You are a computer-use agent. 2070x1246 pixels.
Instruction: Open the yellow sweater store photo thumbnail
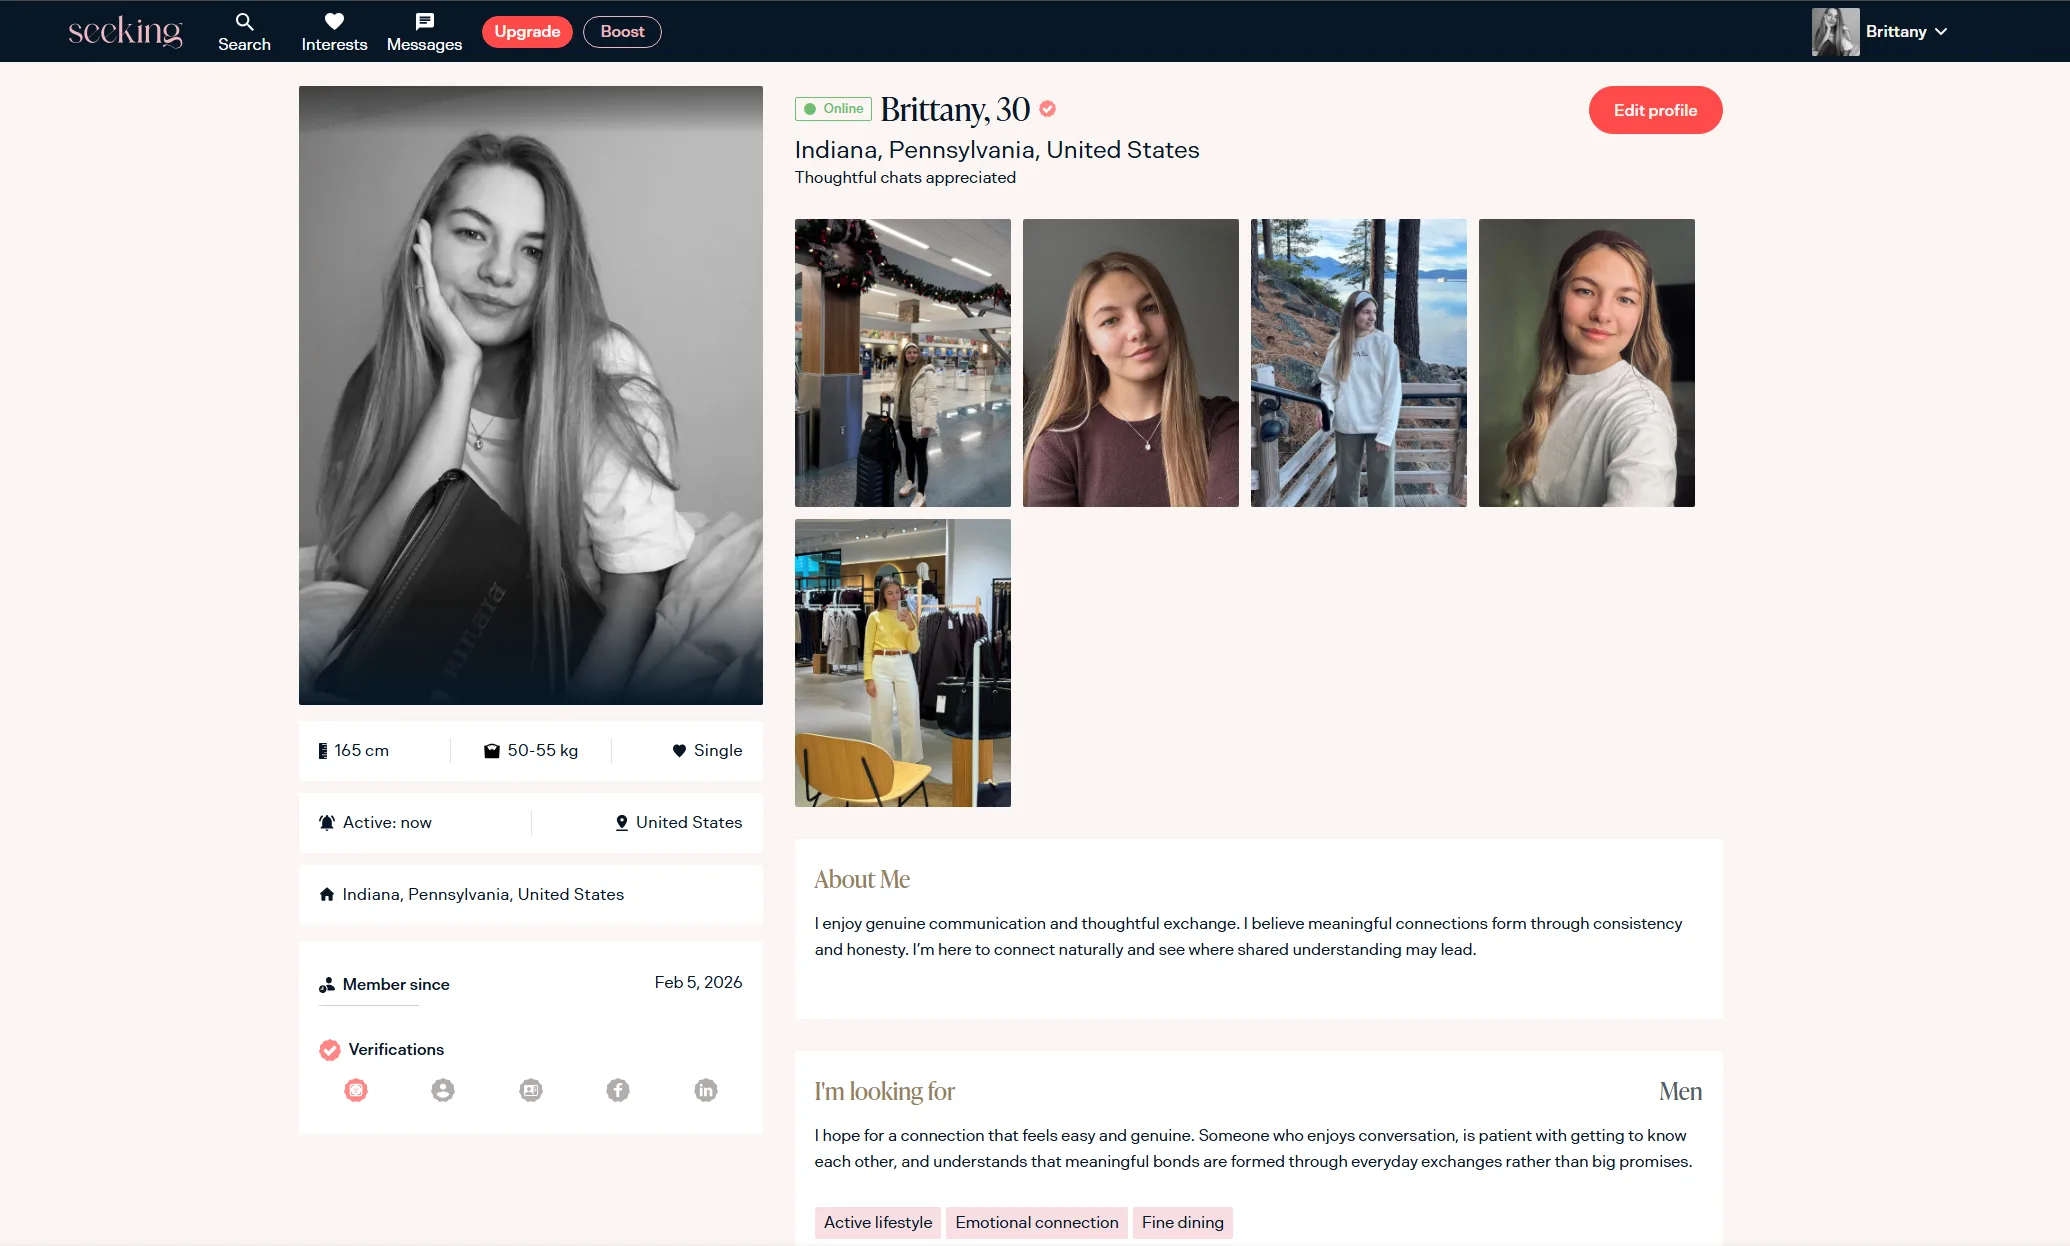coord(902,663)
